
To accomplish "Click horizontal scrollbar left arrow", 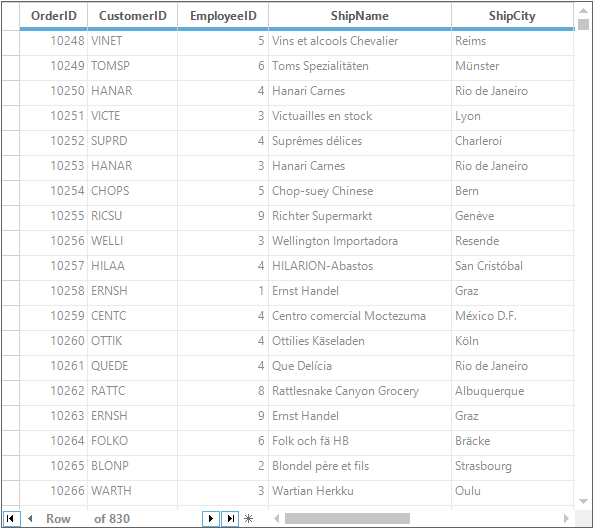I will click(277, 518).
